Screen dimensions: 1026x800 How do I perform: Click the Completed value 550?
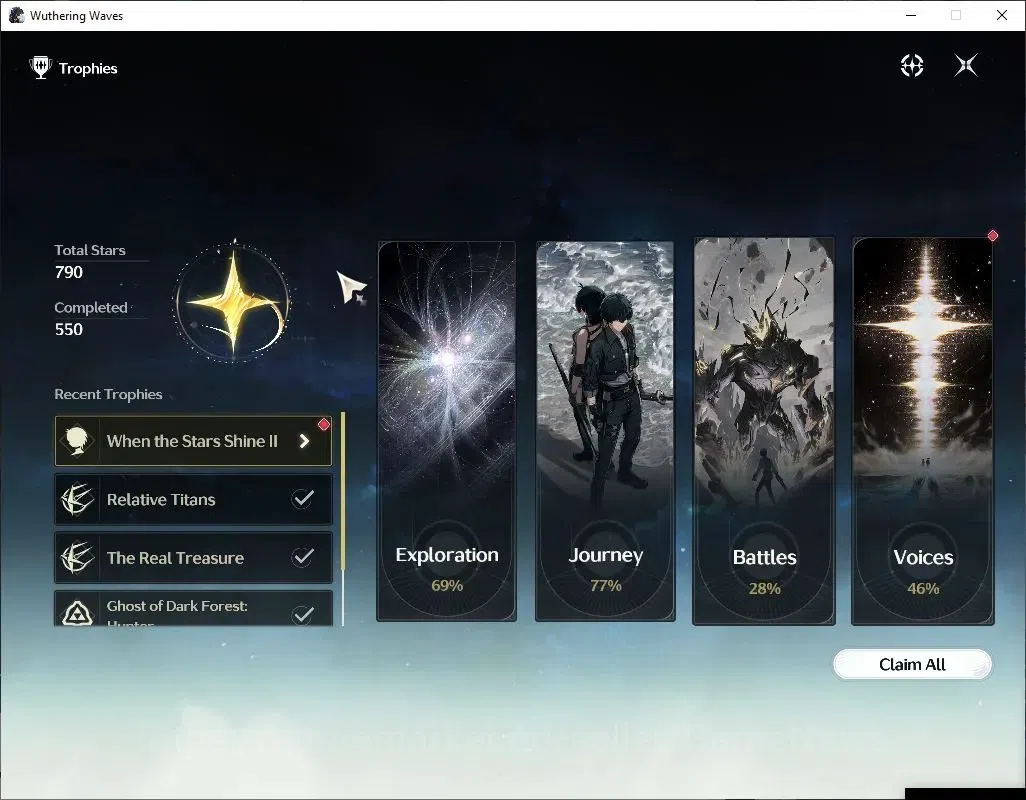[69, 329]
